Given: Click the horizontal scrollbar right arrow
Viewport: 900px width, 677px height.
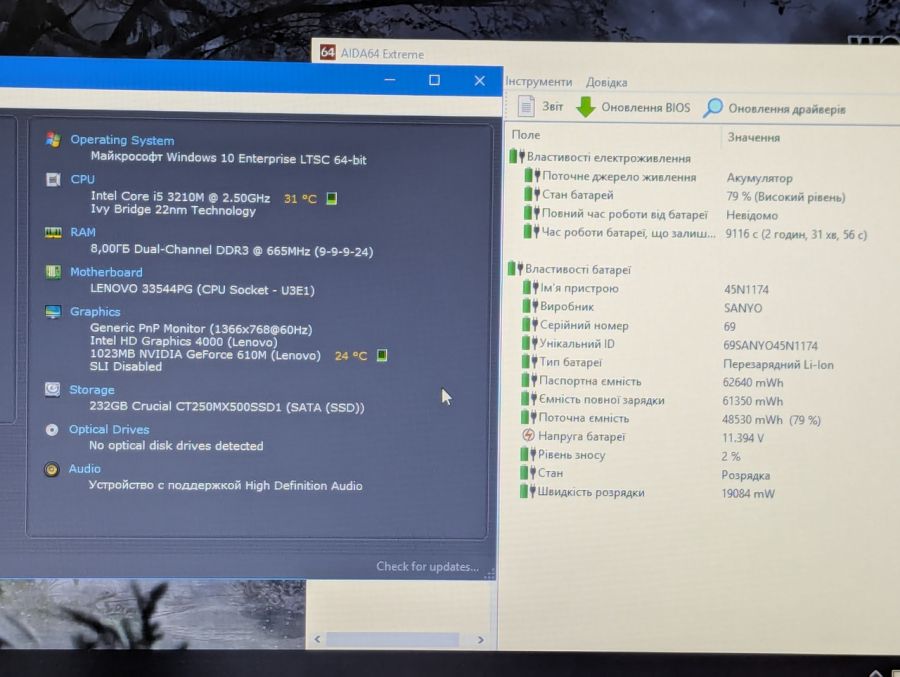Looking at the screenshot, I should click(x=480, y=639).
